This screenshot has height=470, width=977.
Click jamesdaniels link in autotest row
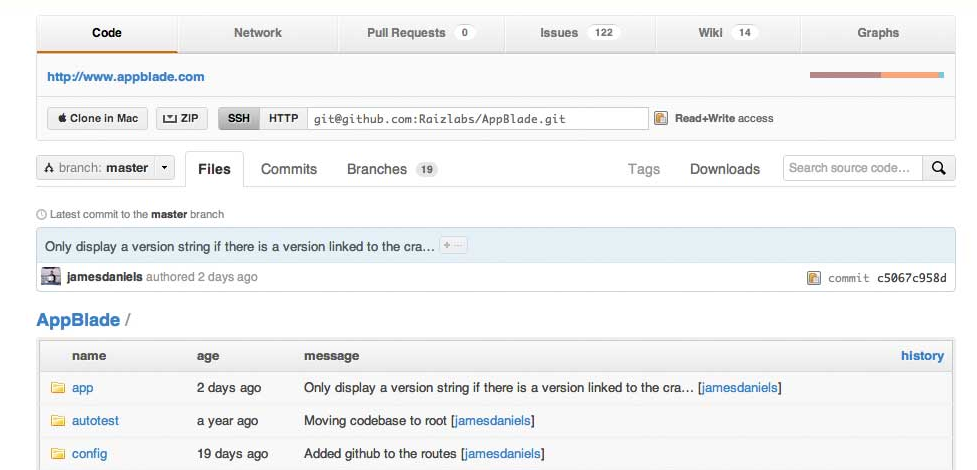492,421
